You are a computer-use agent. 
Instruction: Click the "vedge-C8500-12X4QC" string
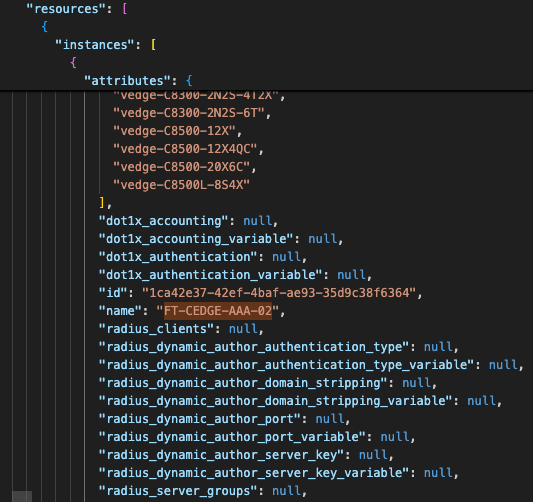click(x=185, y=149)
